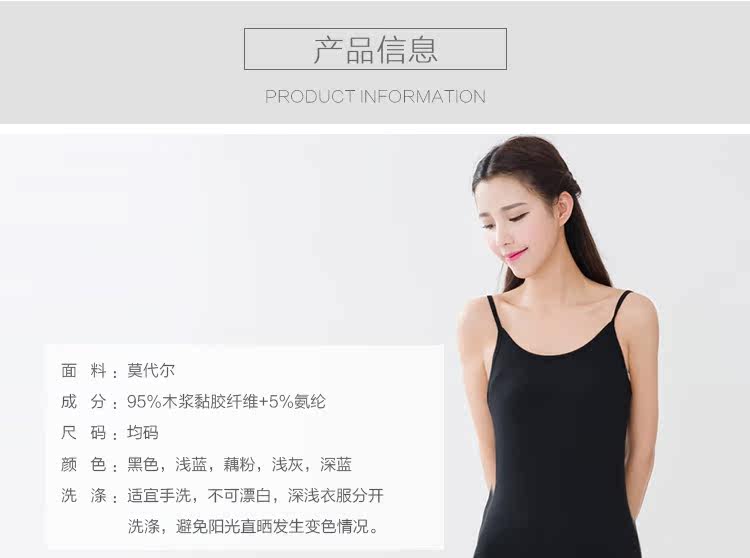This screenshot has width=750, height=558.
Task: Click the 黑色 color option text
Action: pos(143,464)
